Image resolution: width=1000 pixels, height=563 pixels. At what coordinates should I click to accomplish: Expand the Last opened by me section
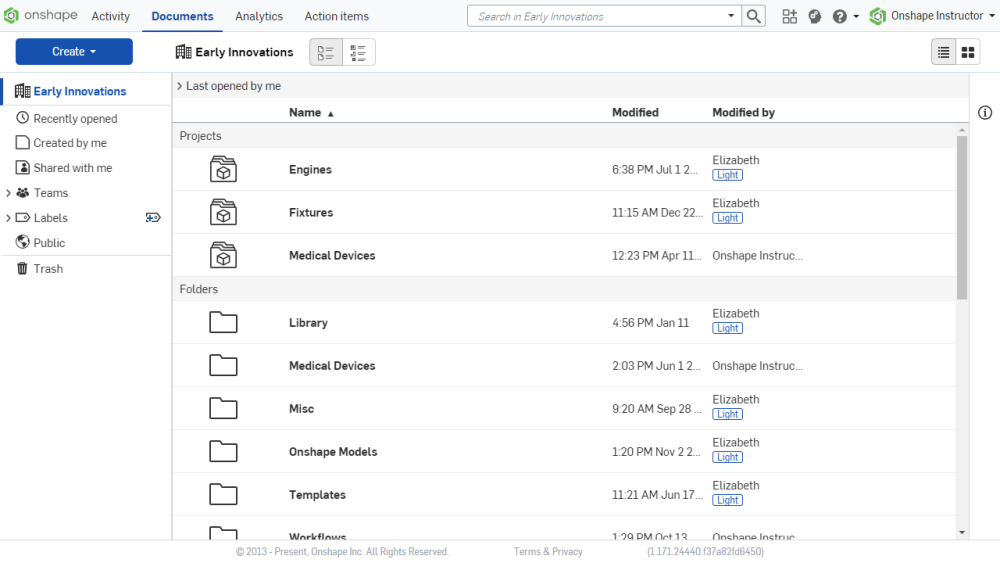(x=179, y=86)
